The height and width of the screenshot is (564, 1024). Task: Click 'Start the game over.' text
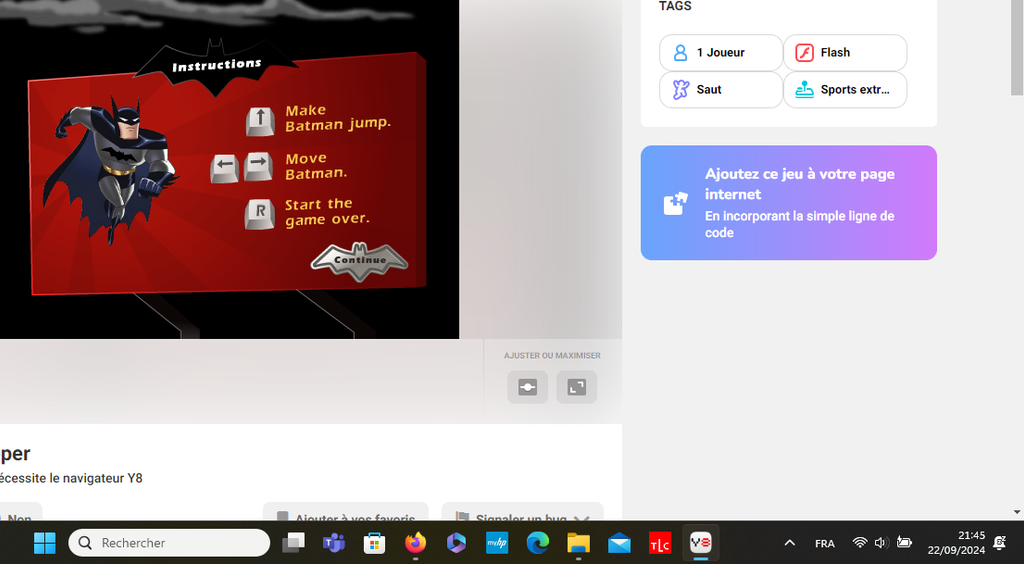tap(327, 212)
